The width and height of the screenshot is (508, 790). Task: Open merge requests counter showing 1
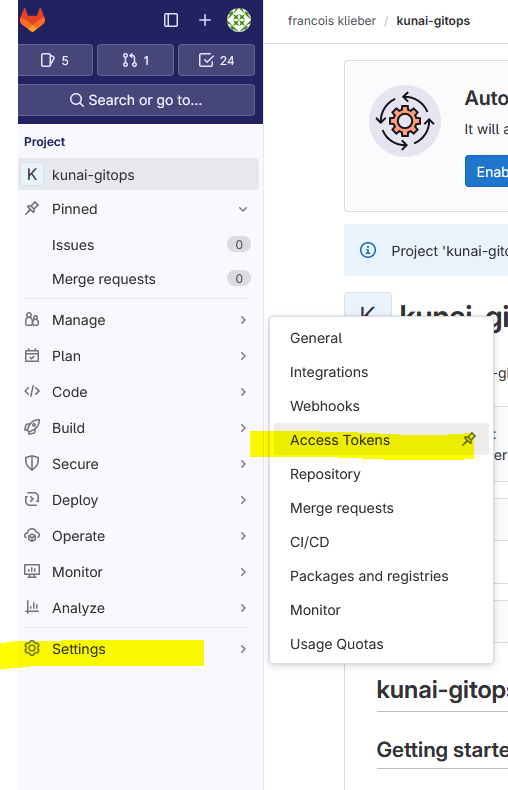point(136,60)
